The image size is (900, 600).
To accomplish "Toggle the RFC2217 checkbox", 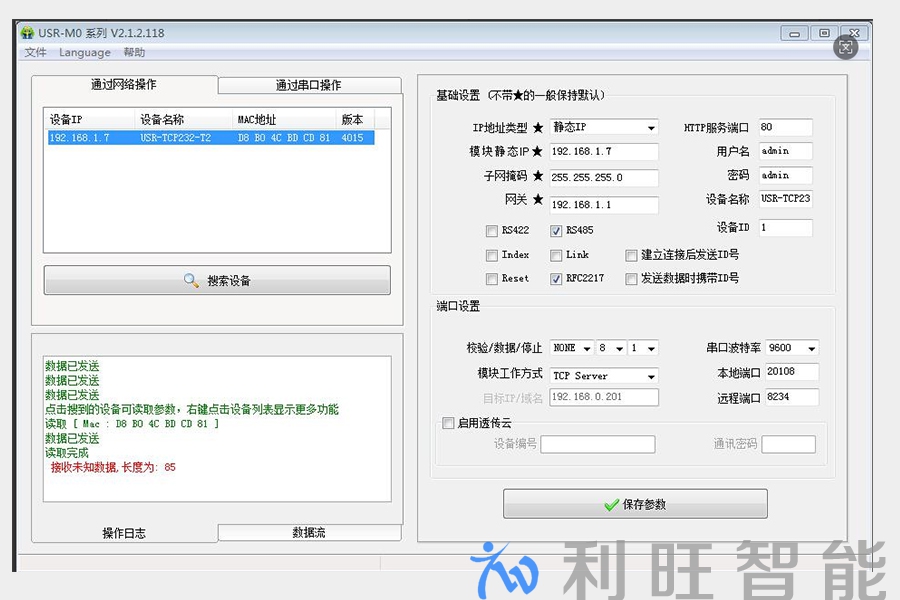I will click(556, 279).
